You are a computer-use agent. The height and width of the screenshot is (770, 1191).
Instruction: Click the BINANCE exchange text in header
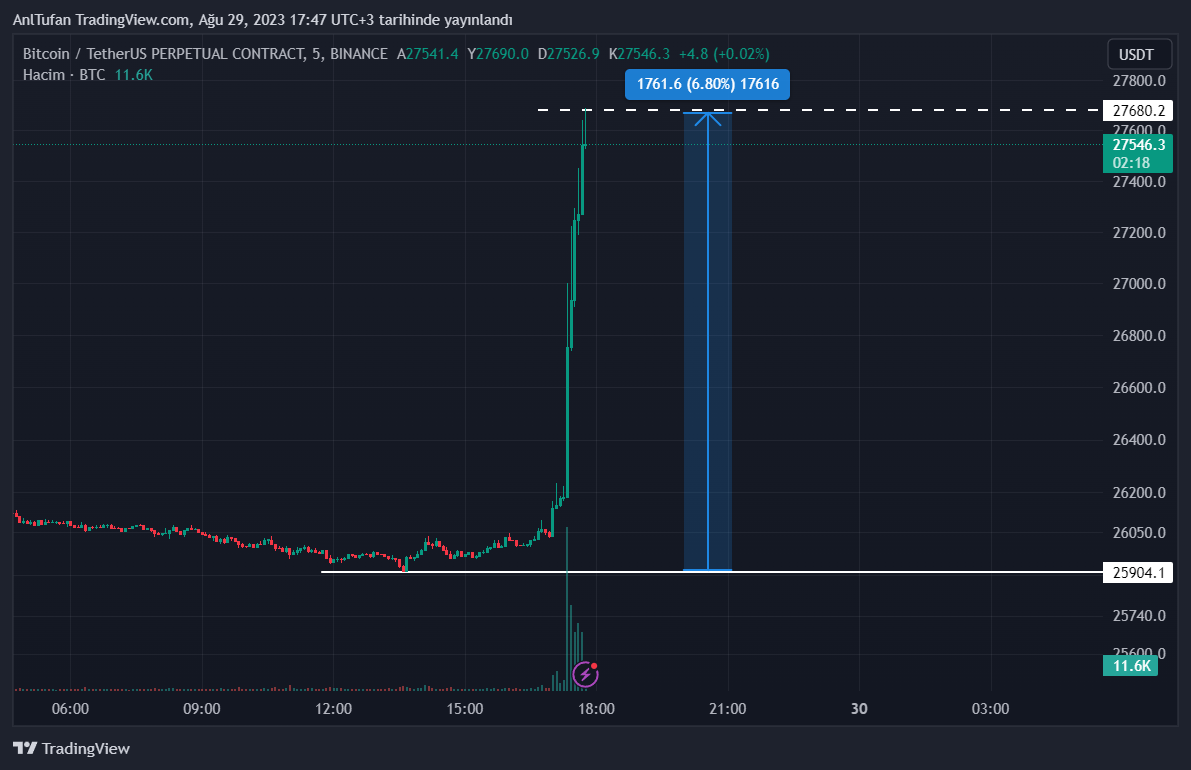tap(357, 54)
